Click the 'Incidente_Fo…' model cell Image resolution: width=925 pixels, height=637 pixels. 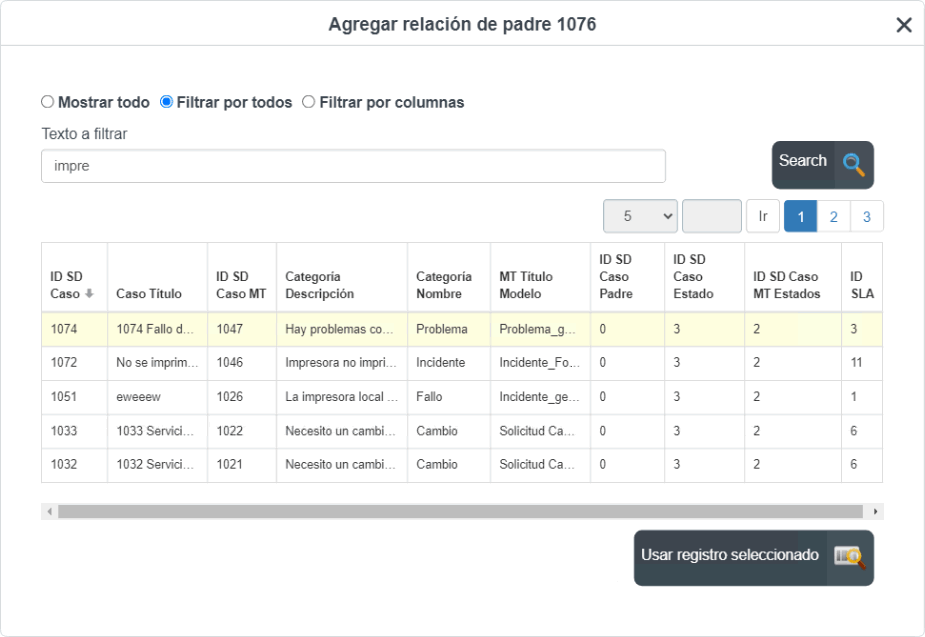540,363
